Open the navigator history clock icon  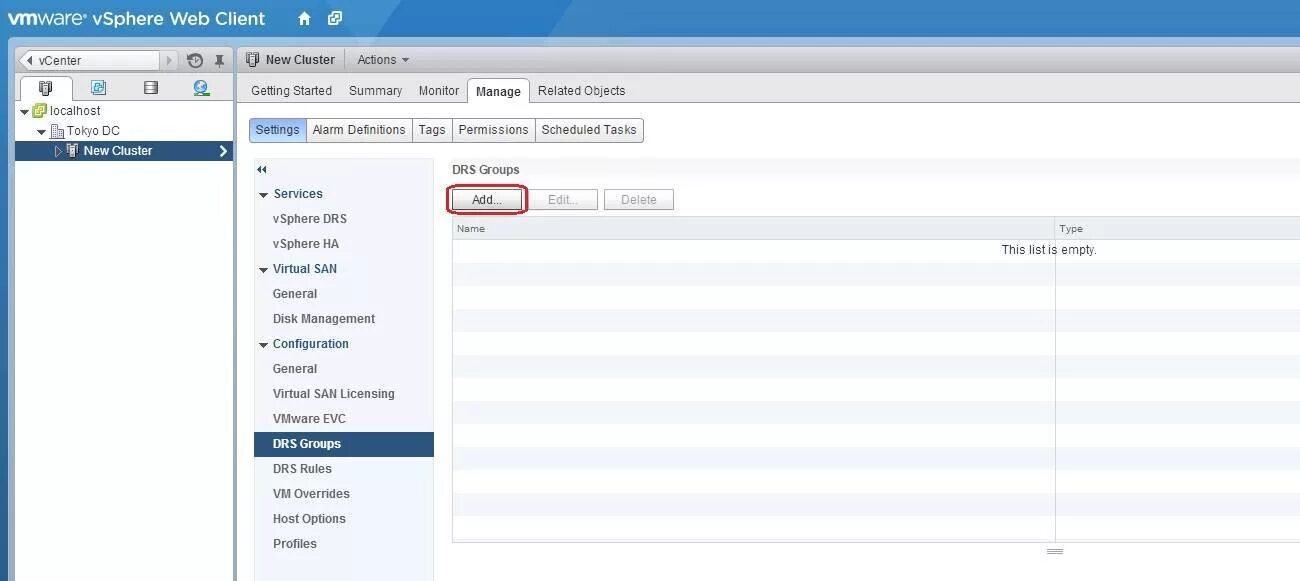point(195,60)
